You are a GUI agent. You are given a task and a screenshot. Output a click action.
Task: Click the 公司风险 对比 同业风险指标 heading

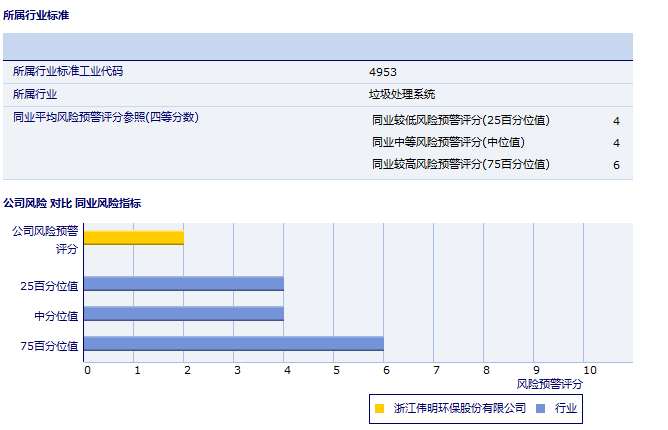[x=72, y=203]
